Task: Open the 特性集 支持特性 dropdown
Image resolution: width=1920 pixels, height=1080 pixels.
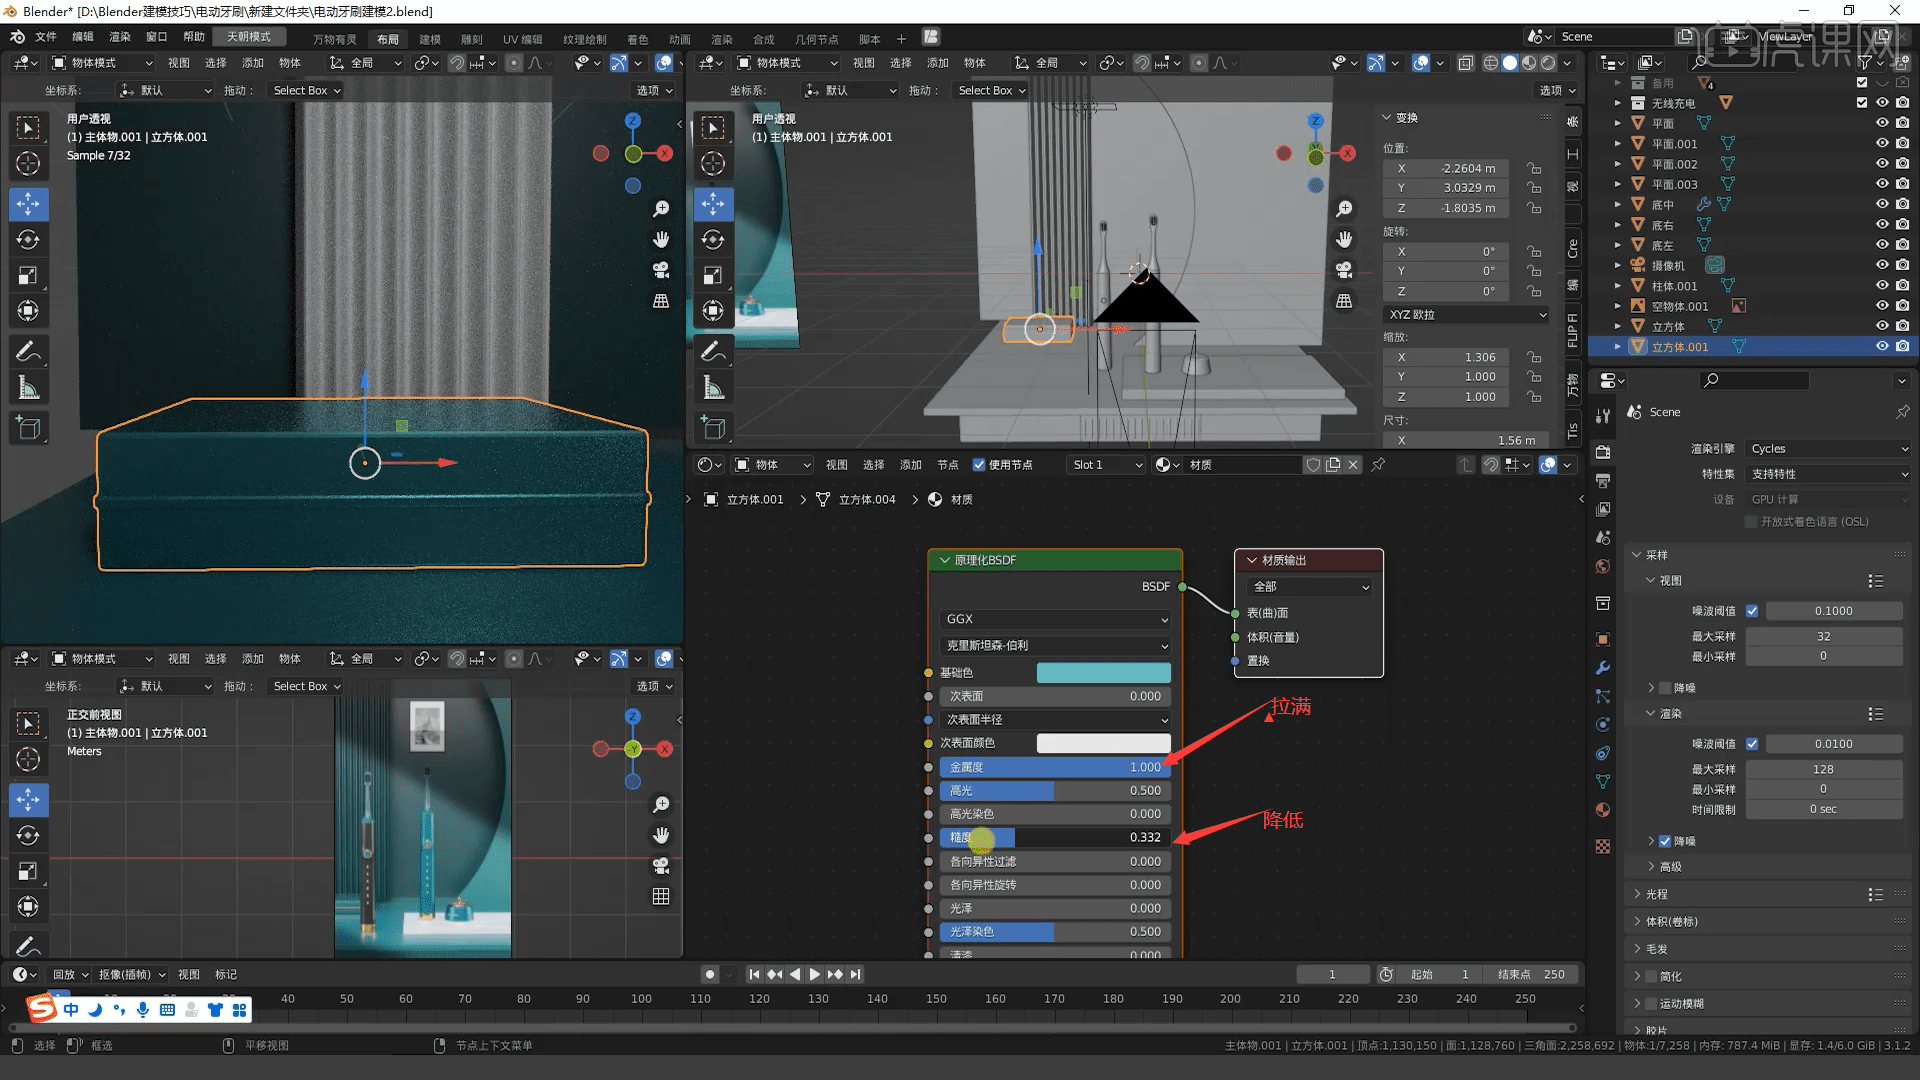Action: [x=1829, y=474]
